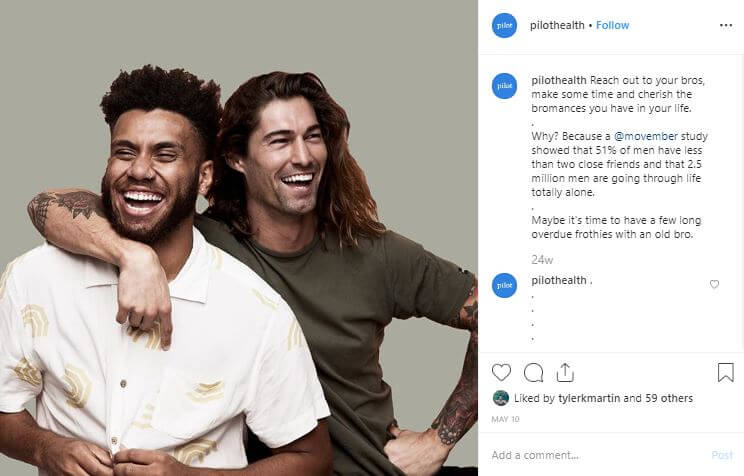Like the post with the heart icon
This screenshot has width=744, height=476.
(501, 373)
